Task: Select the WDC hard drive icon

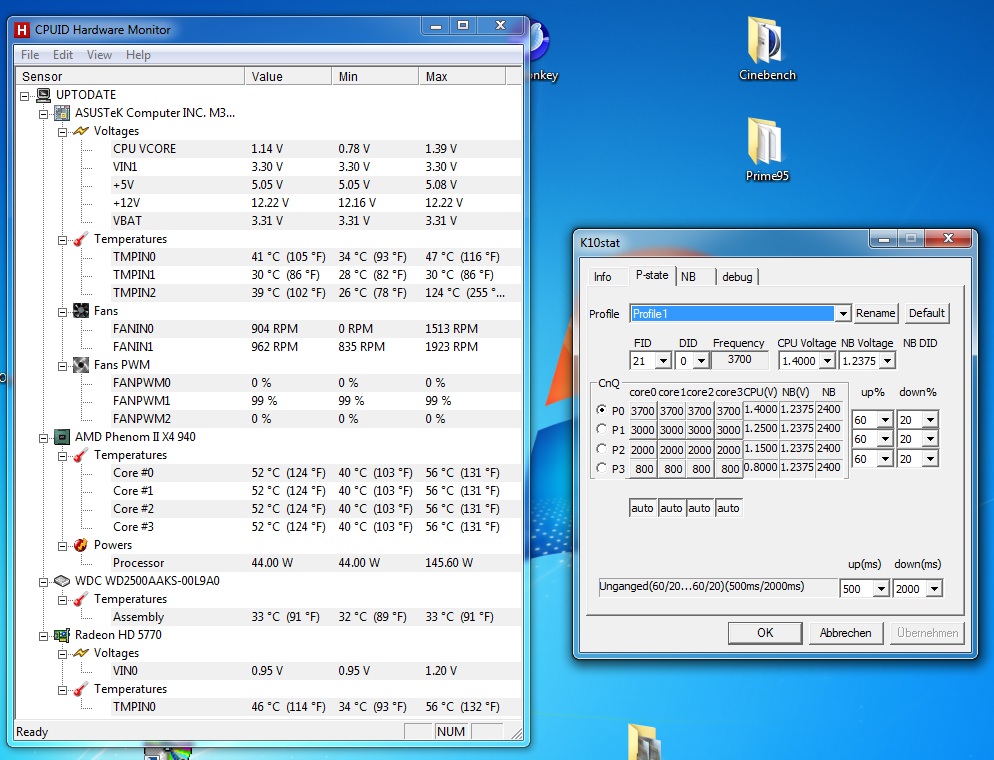Action: pos(61,581)
